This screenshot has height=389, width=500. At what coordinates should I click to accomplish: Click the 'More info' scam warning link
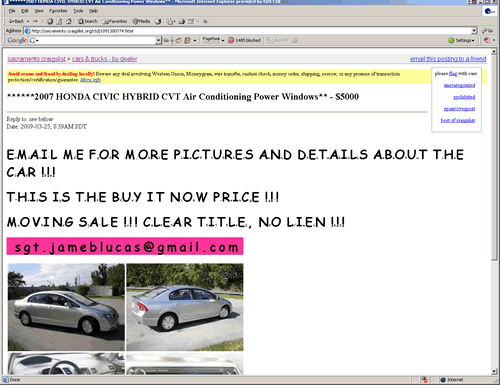click(90, 80)
